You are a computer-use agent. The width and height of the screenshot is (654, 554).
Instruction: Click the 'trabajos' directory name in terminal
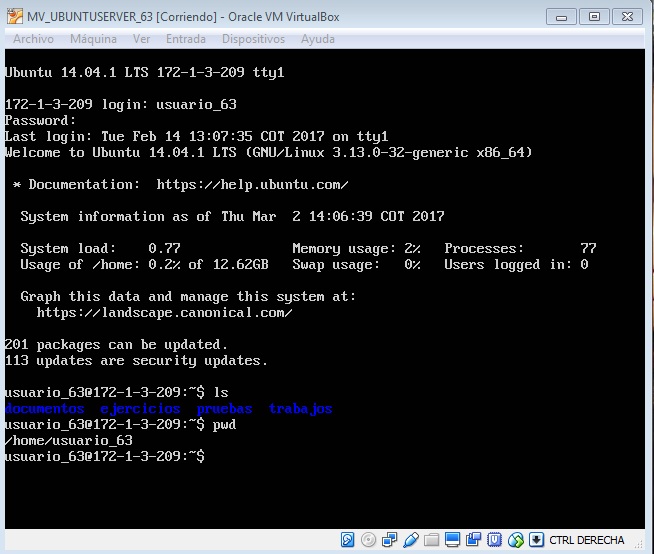(x=300, y=409)
